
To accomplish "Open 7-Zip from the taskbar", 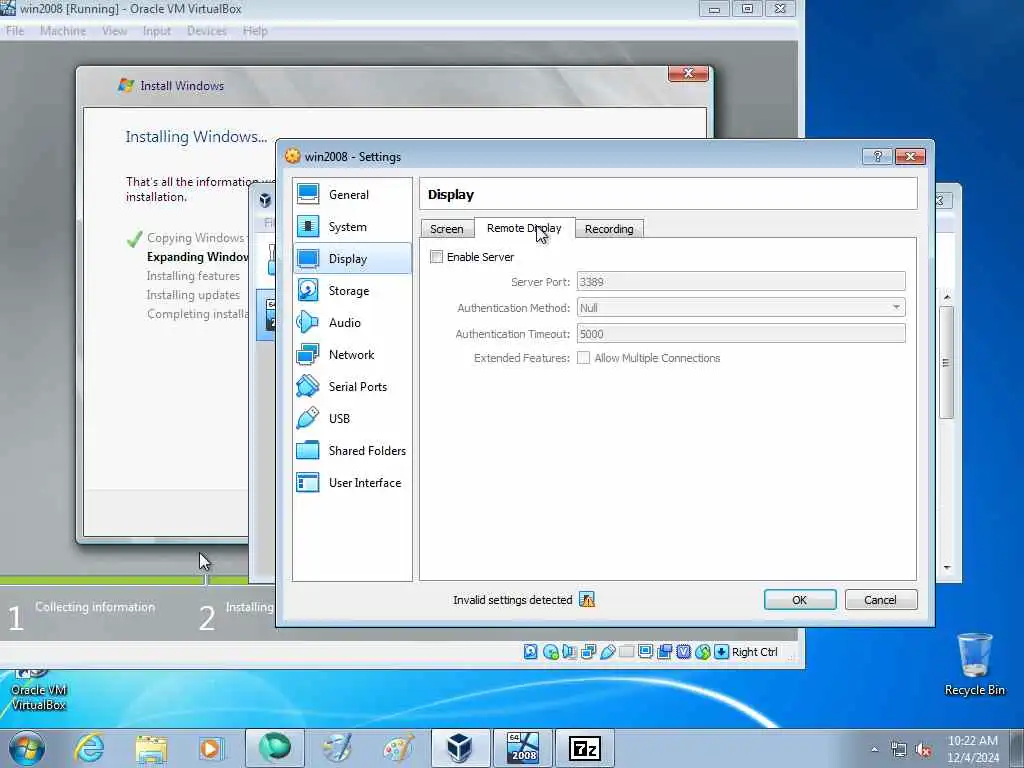I will [x=585, y=748].
